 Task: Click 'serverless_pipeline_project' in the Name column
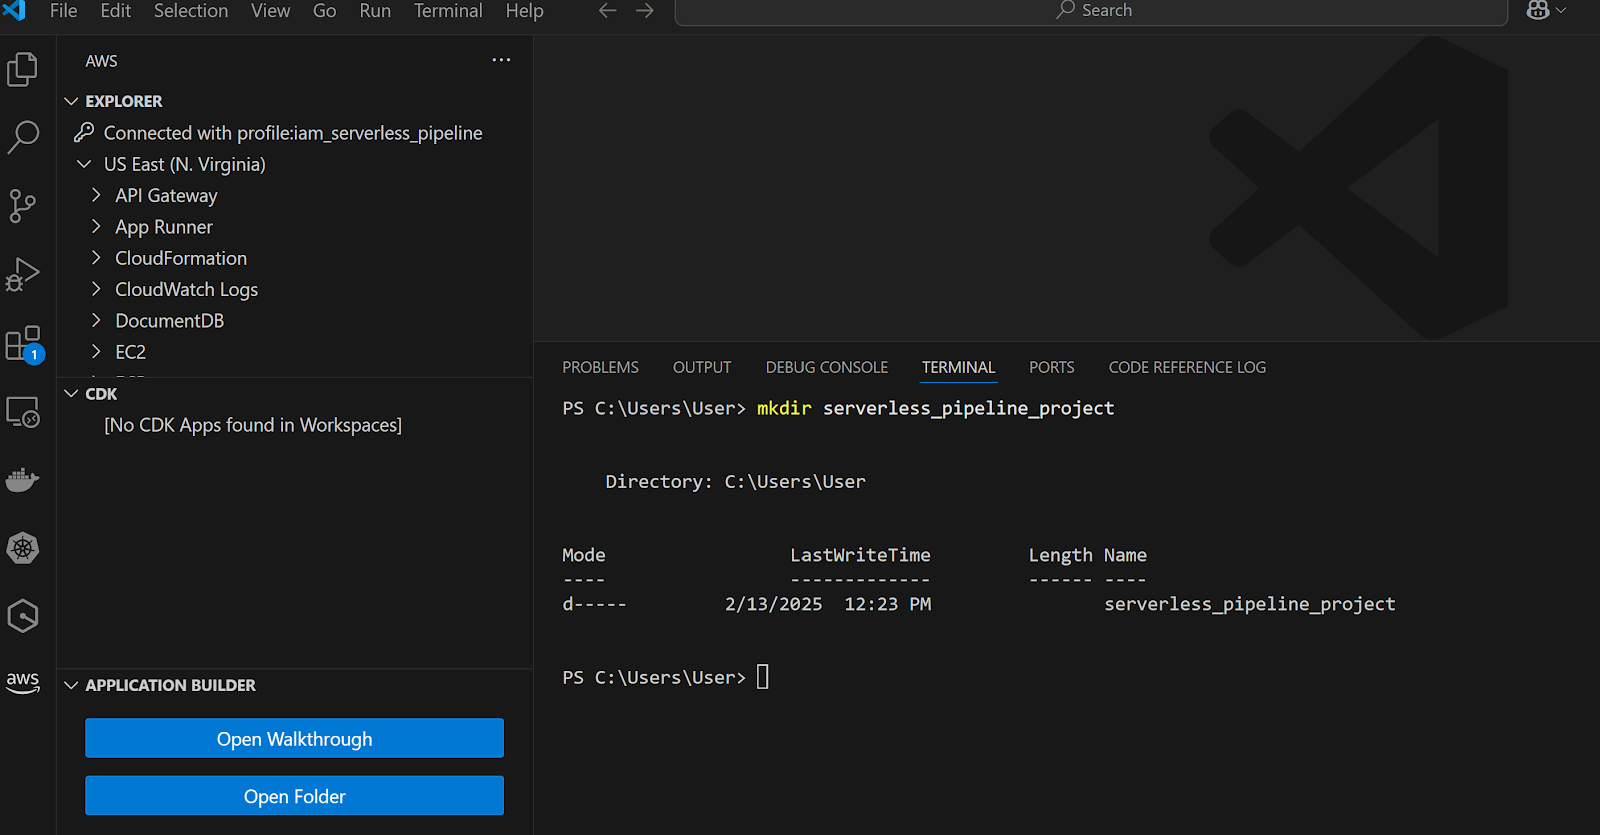pos(1250,604)
